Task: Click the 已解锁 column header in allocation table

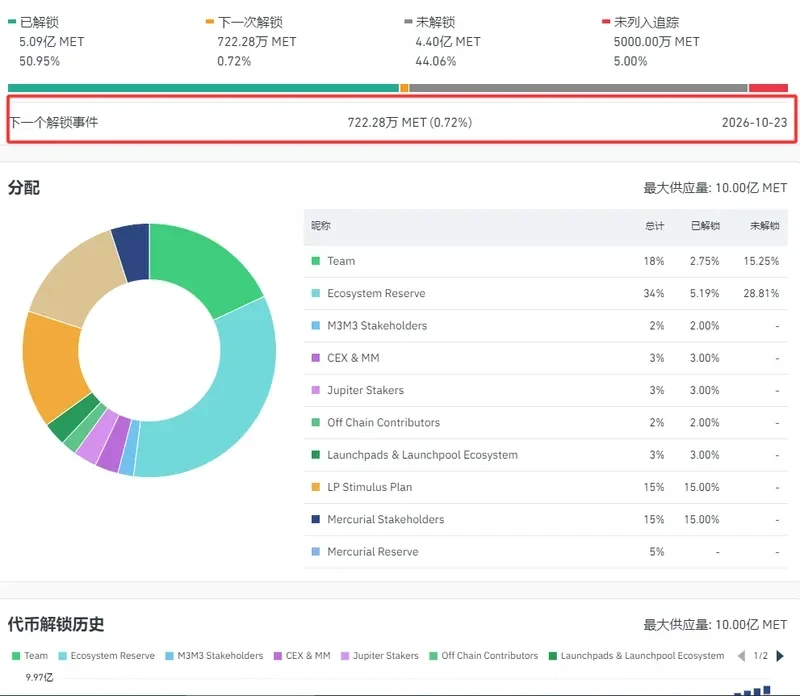Action: coord(705,226)
